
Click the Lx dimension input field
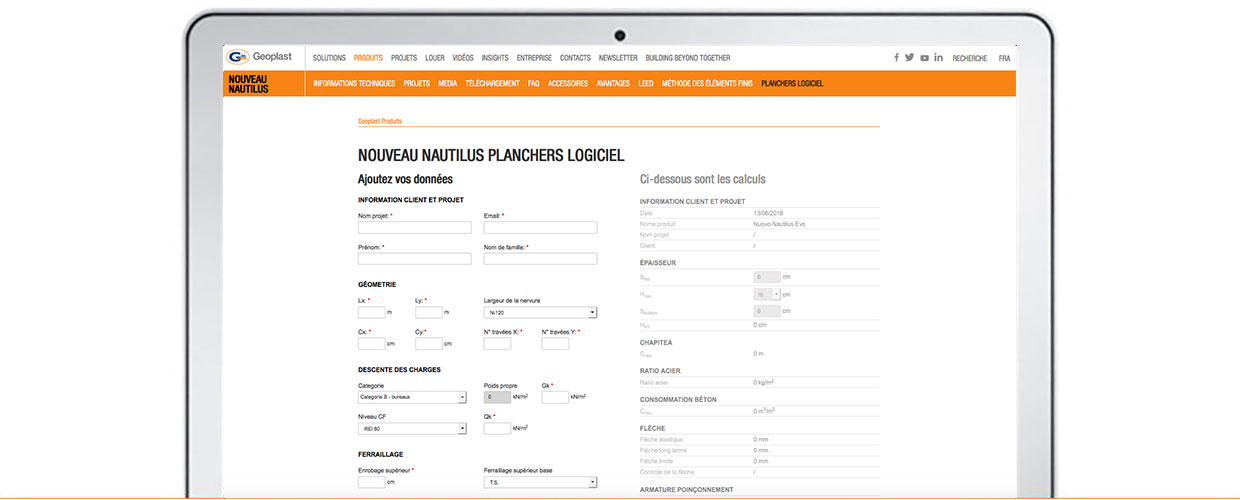click(x=371, y=313)
